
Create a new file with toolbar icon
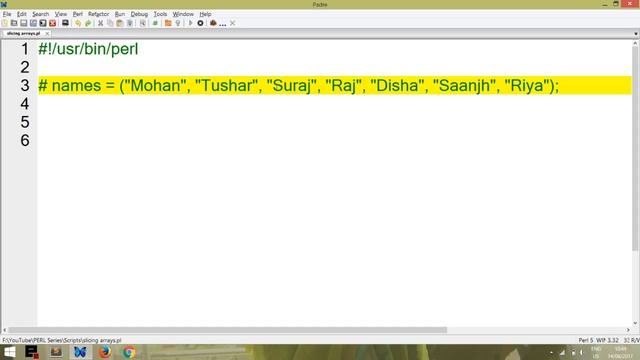(4, 23)
